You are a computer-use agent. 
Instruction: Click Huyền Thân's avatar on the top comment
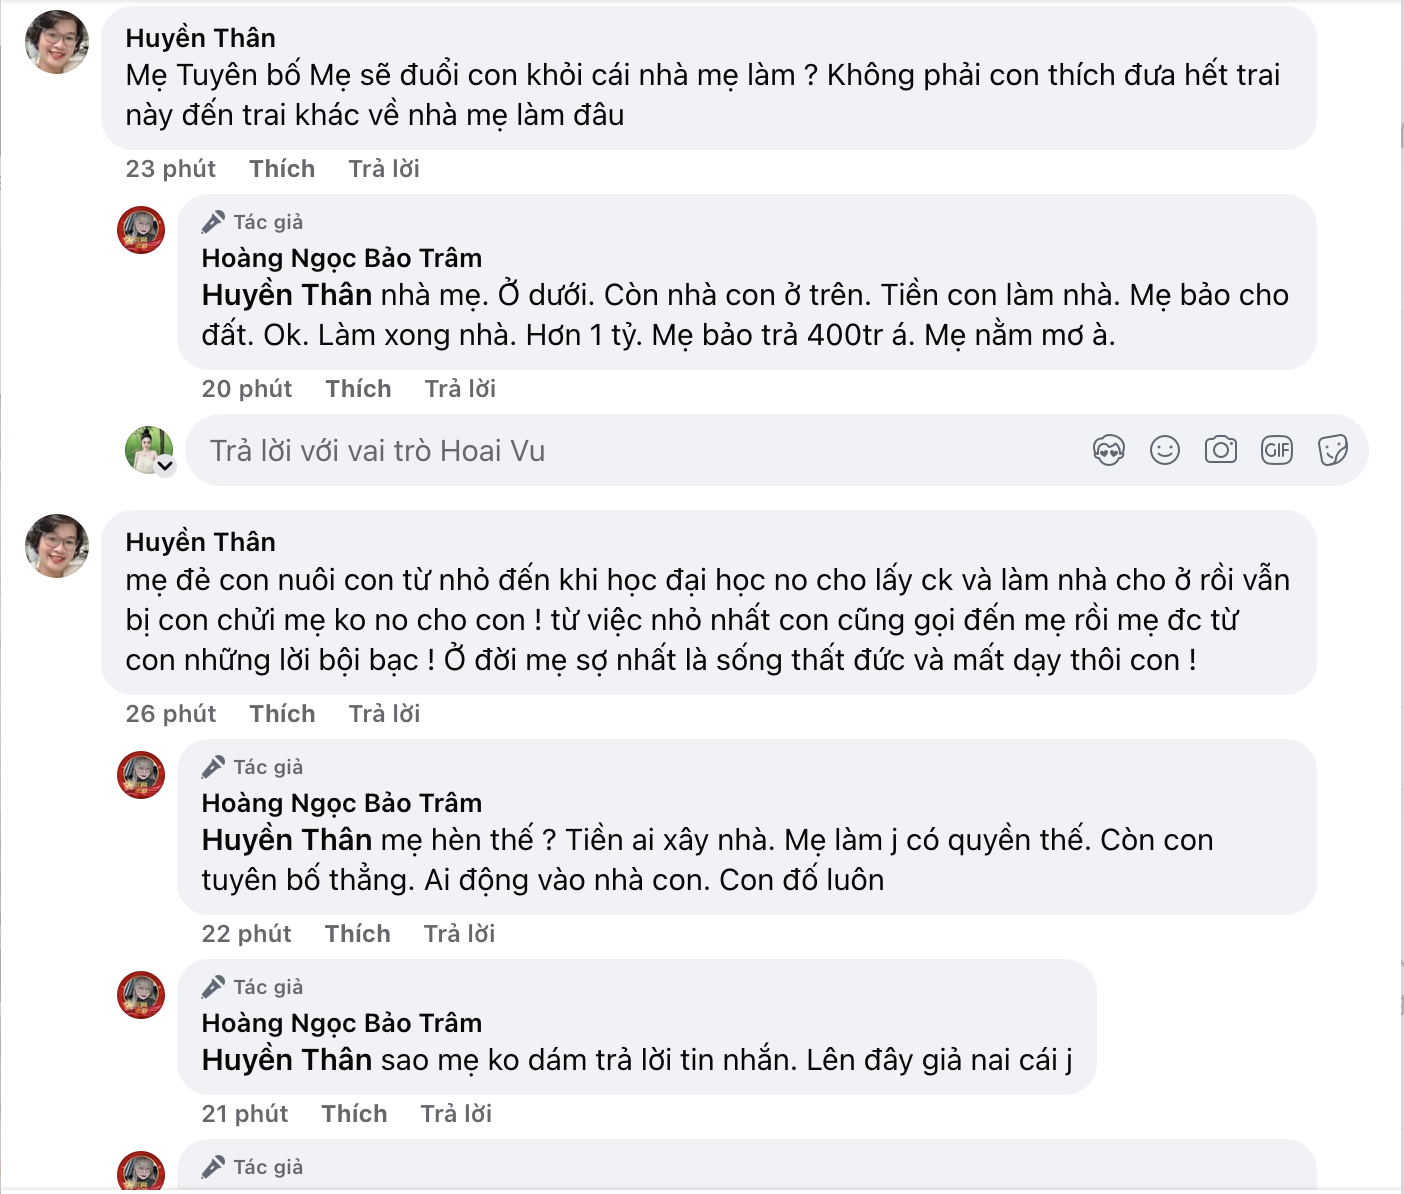click(x=56, y=42)
